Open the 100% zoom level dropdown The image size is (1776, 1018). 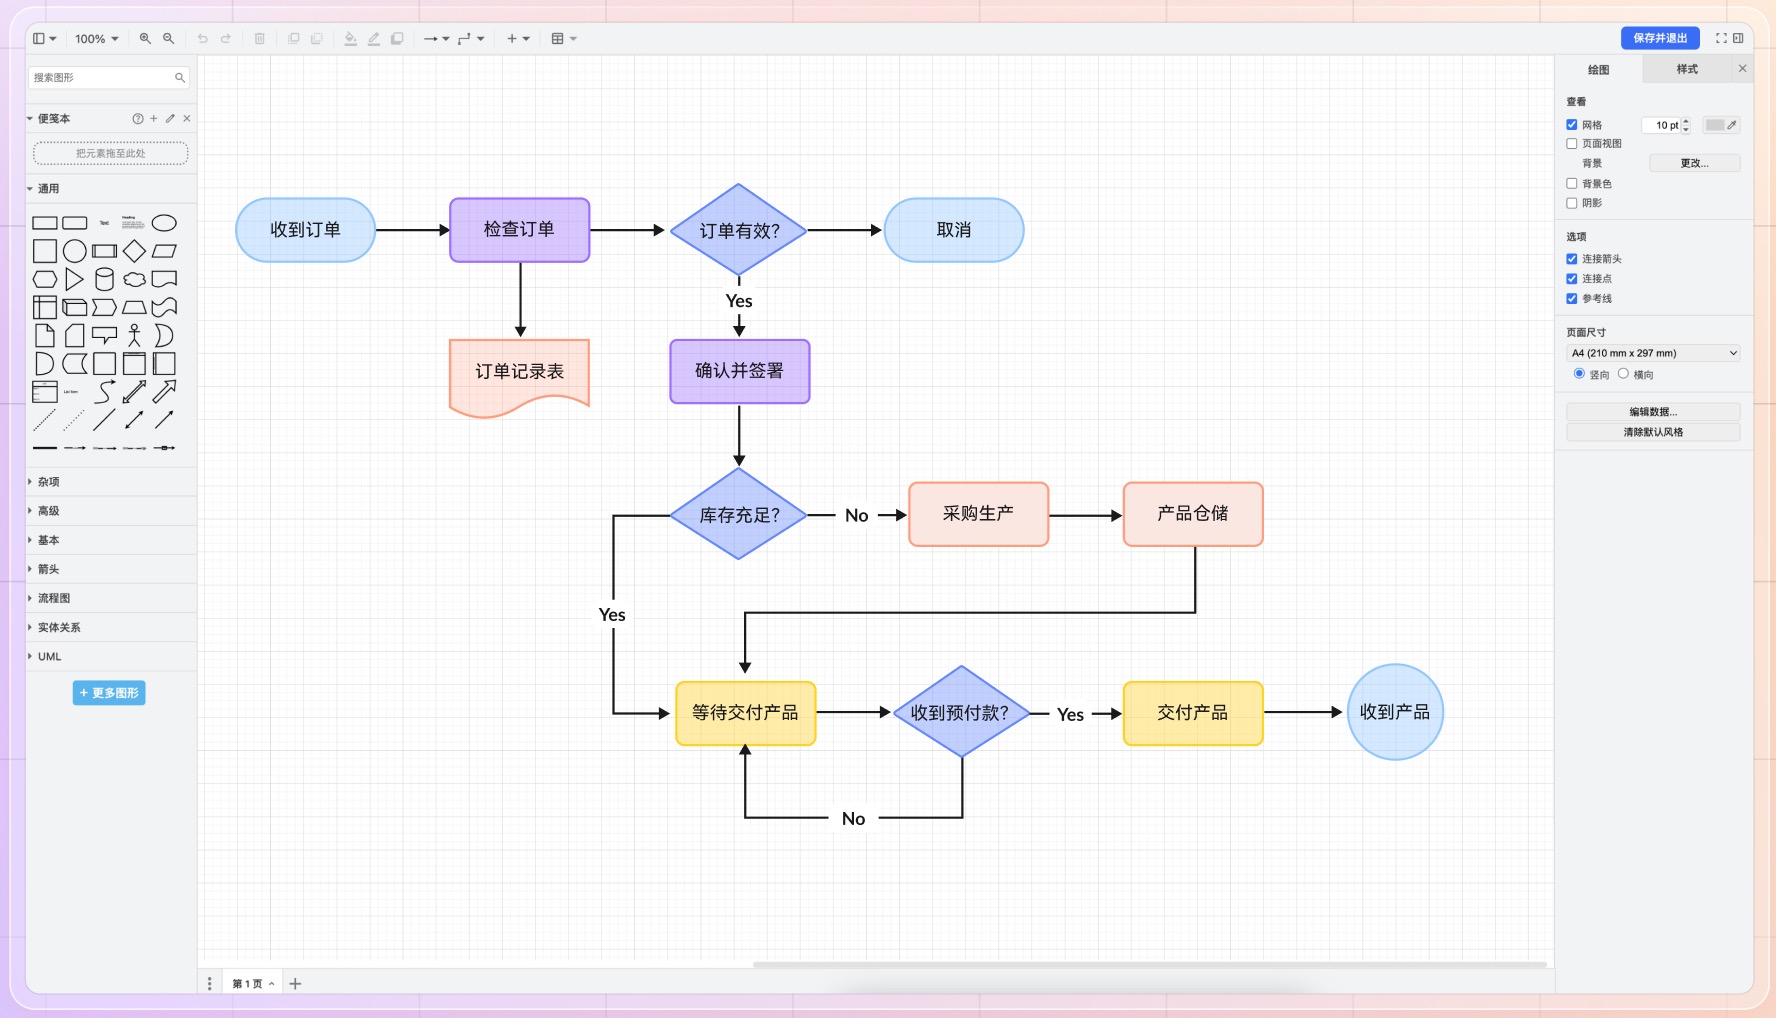click(97, 39)
